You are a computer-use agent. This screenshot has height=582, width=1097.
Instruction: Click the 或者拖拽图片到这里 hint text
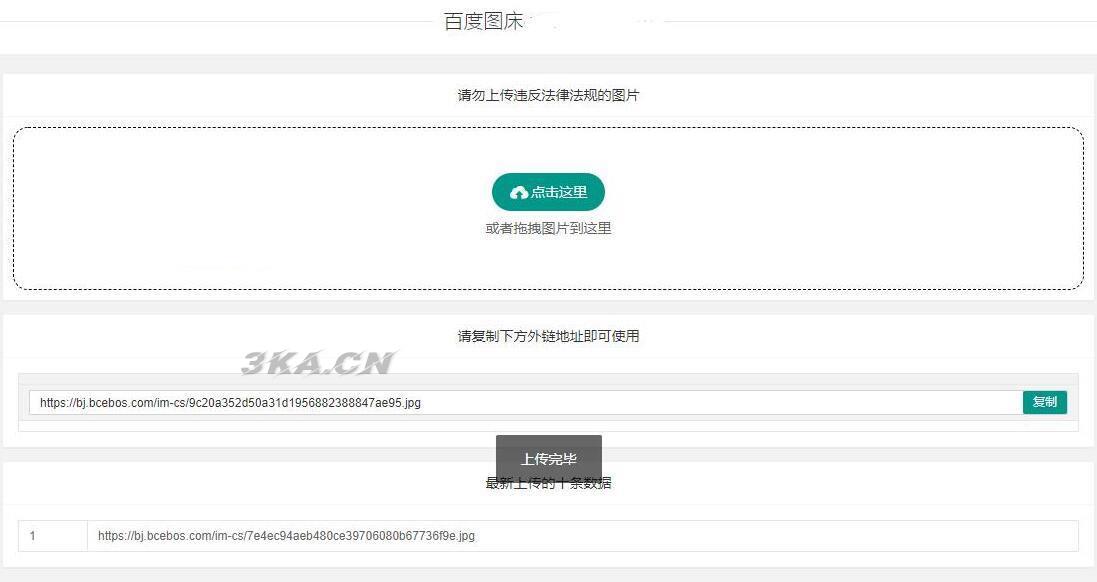548,228
